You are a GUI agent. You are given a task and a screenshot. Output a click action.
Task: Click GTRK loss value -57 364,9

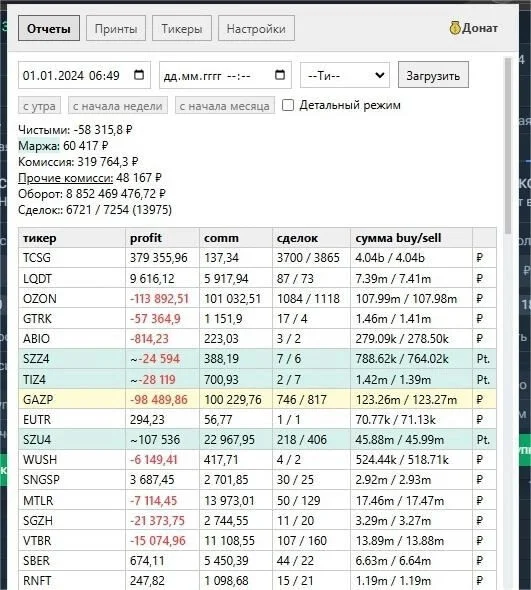[x=155, y=319]
